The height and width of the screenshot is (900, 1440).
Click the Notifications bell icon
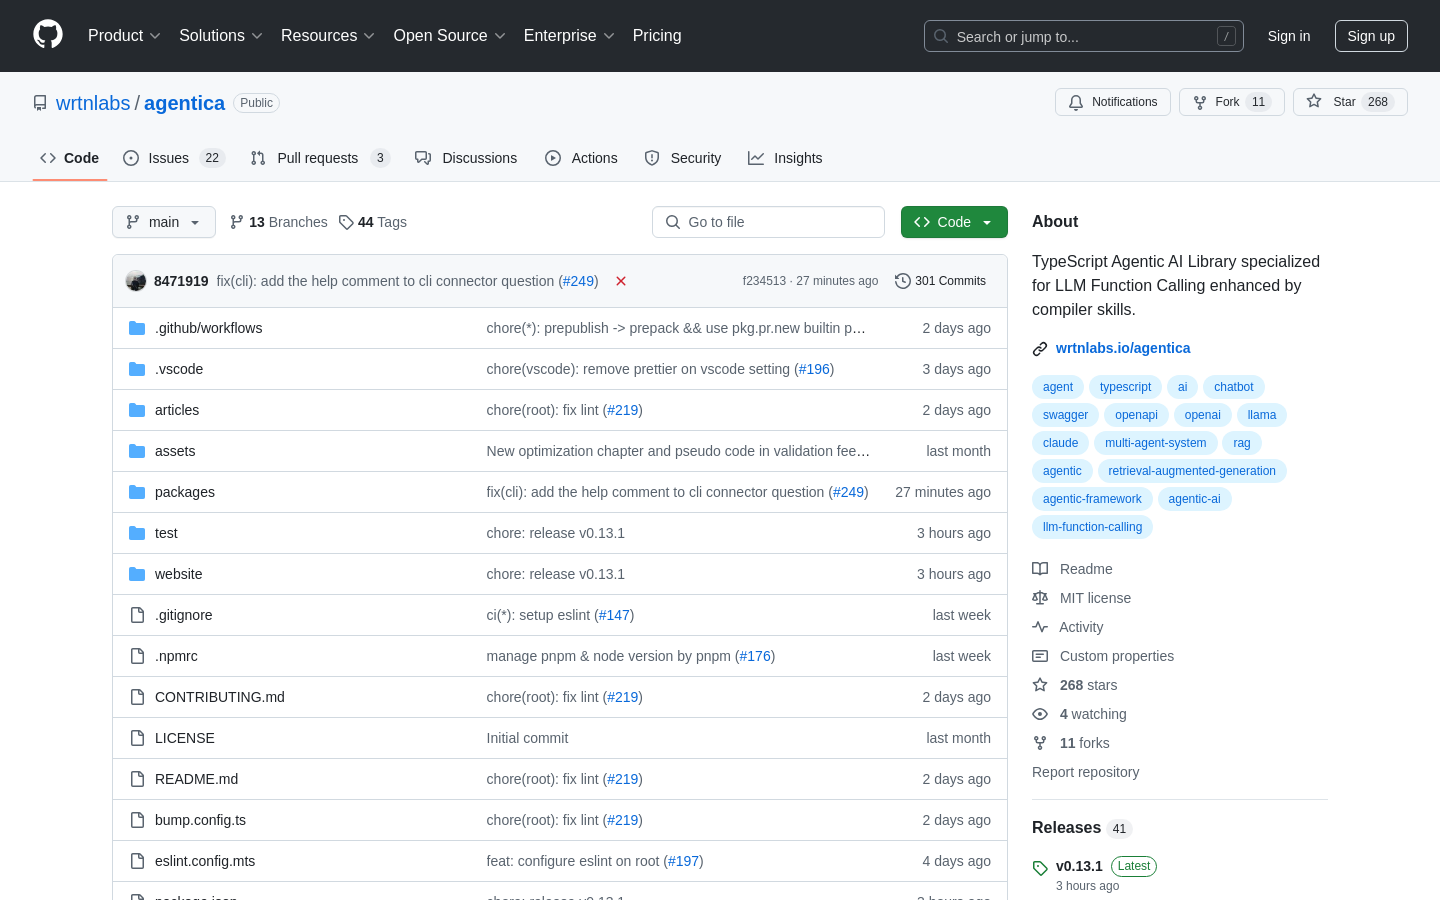point(1076,102)
